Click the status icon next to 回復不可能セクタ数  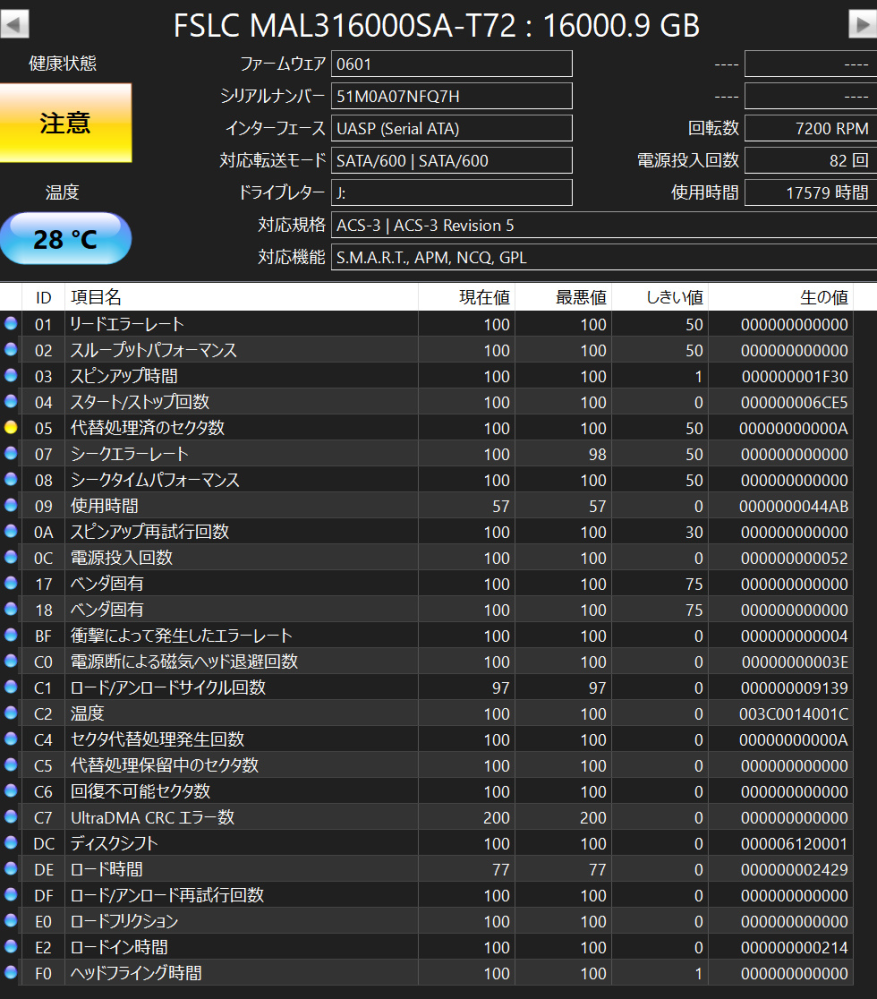click(x=12, y=791)
